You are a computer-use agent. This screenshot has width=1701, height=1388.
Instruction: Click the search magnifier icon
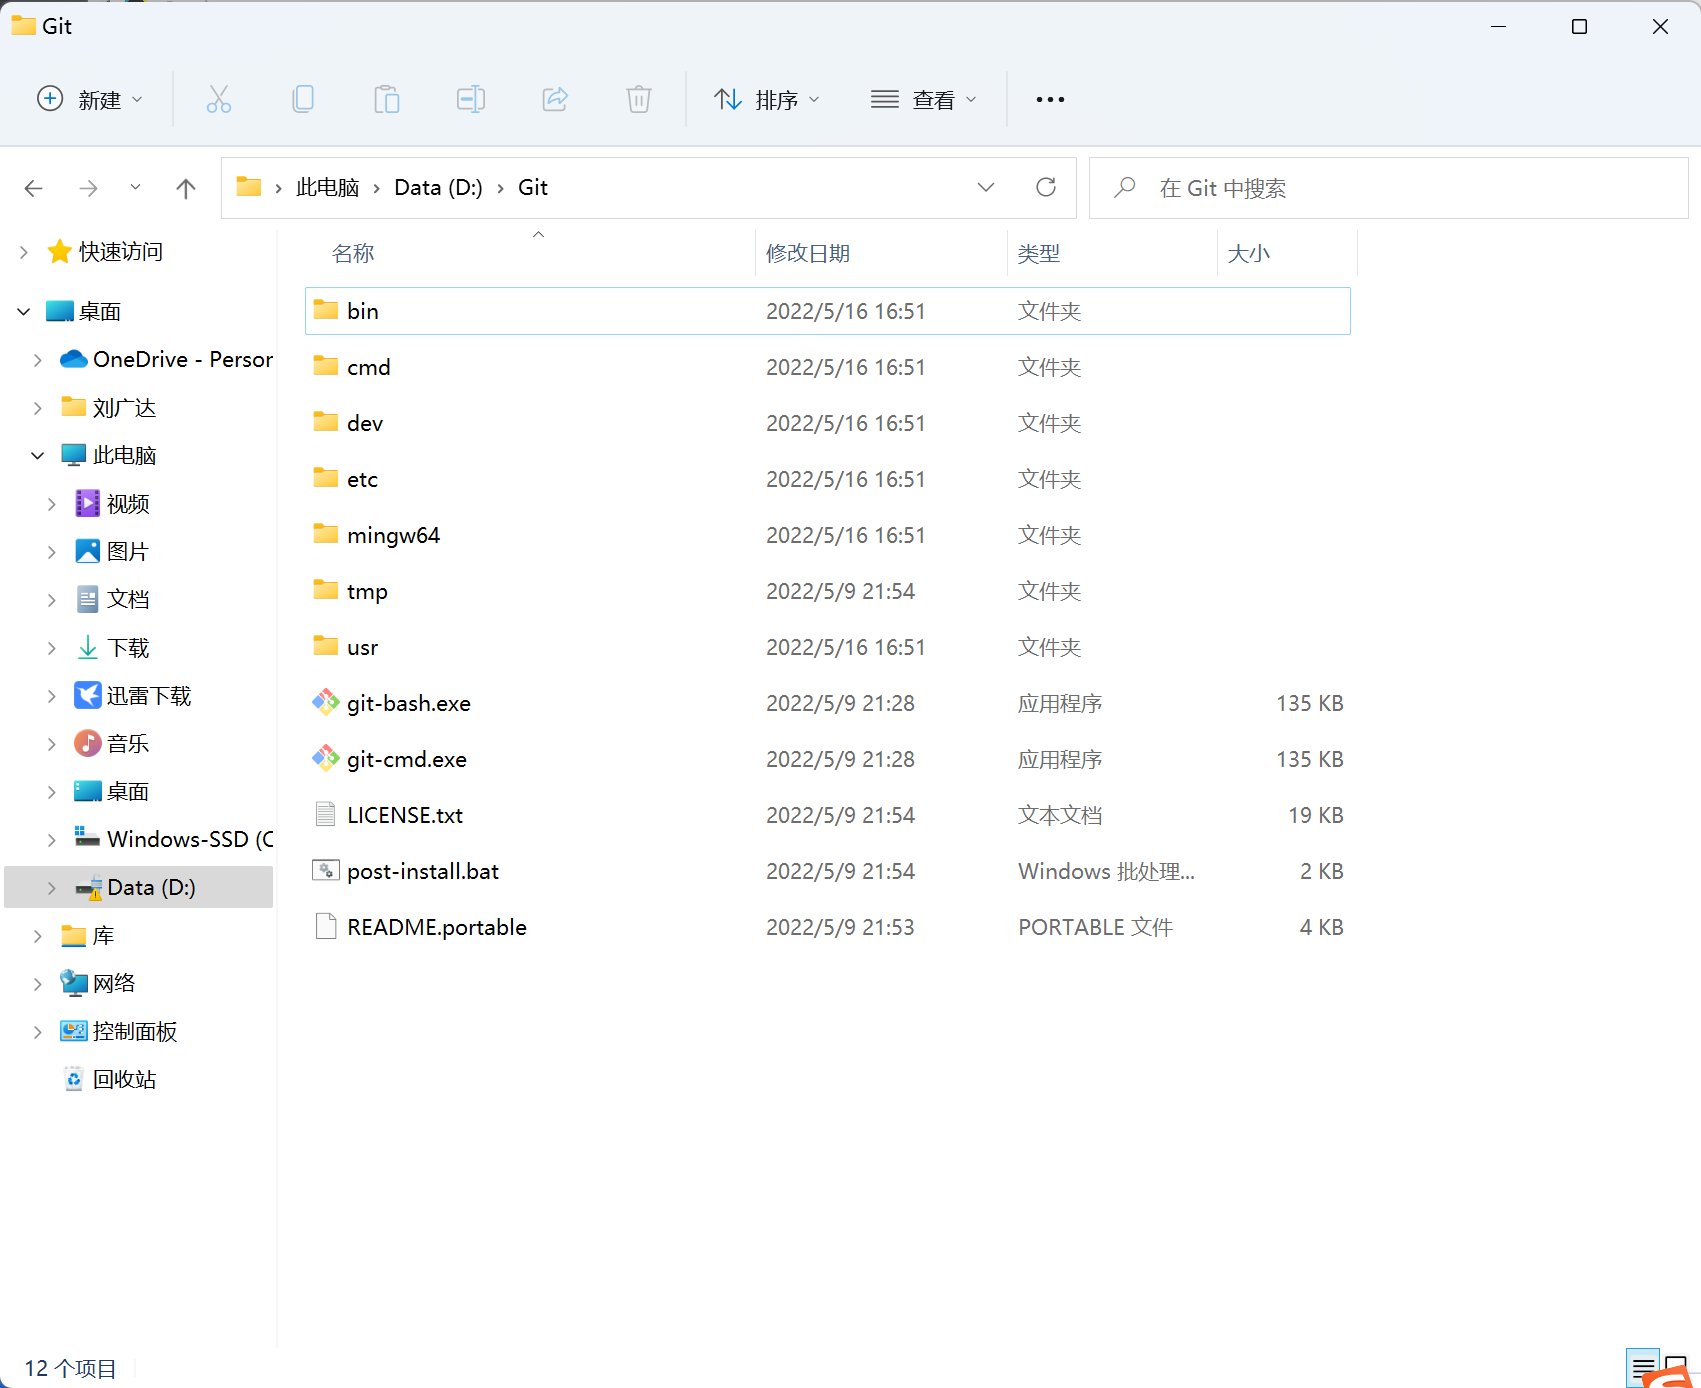click(x=1125, y=187)
